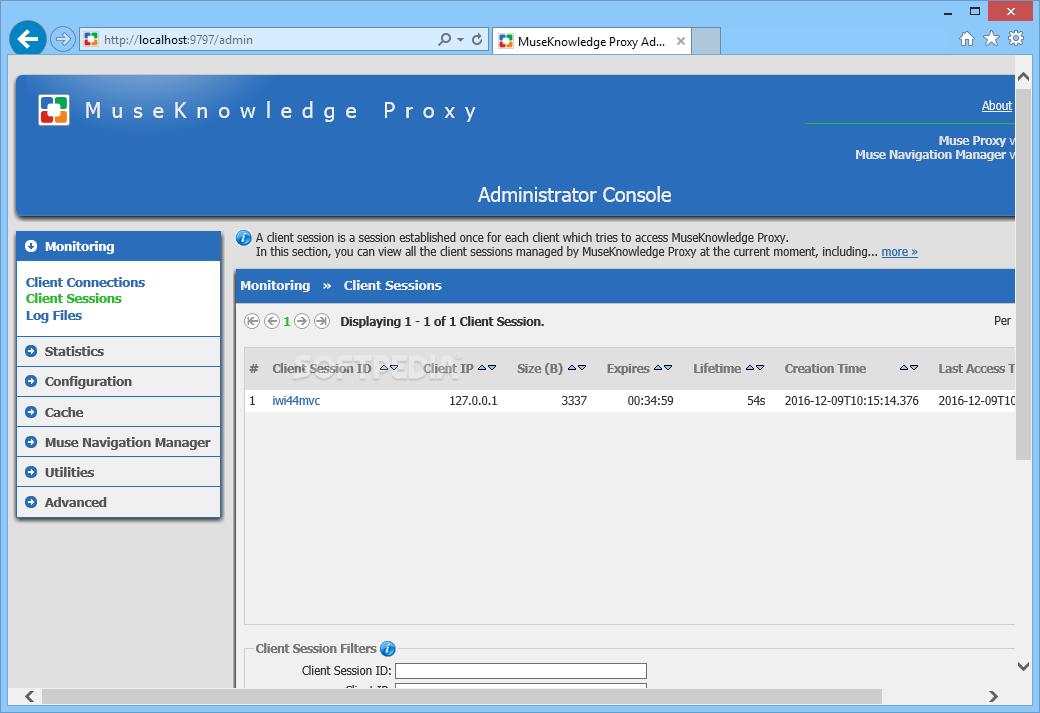
Task: Maximize the browser window
Action: 974,11
